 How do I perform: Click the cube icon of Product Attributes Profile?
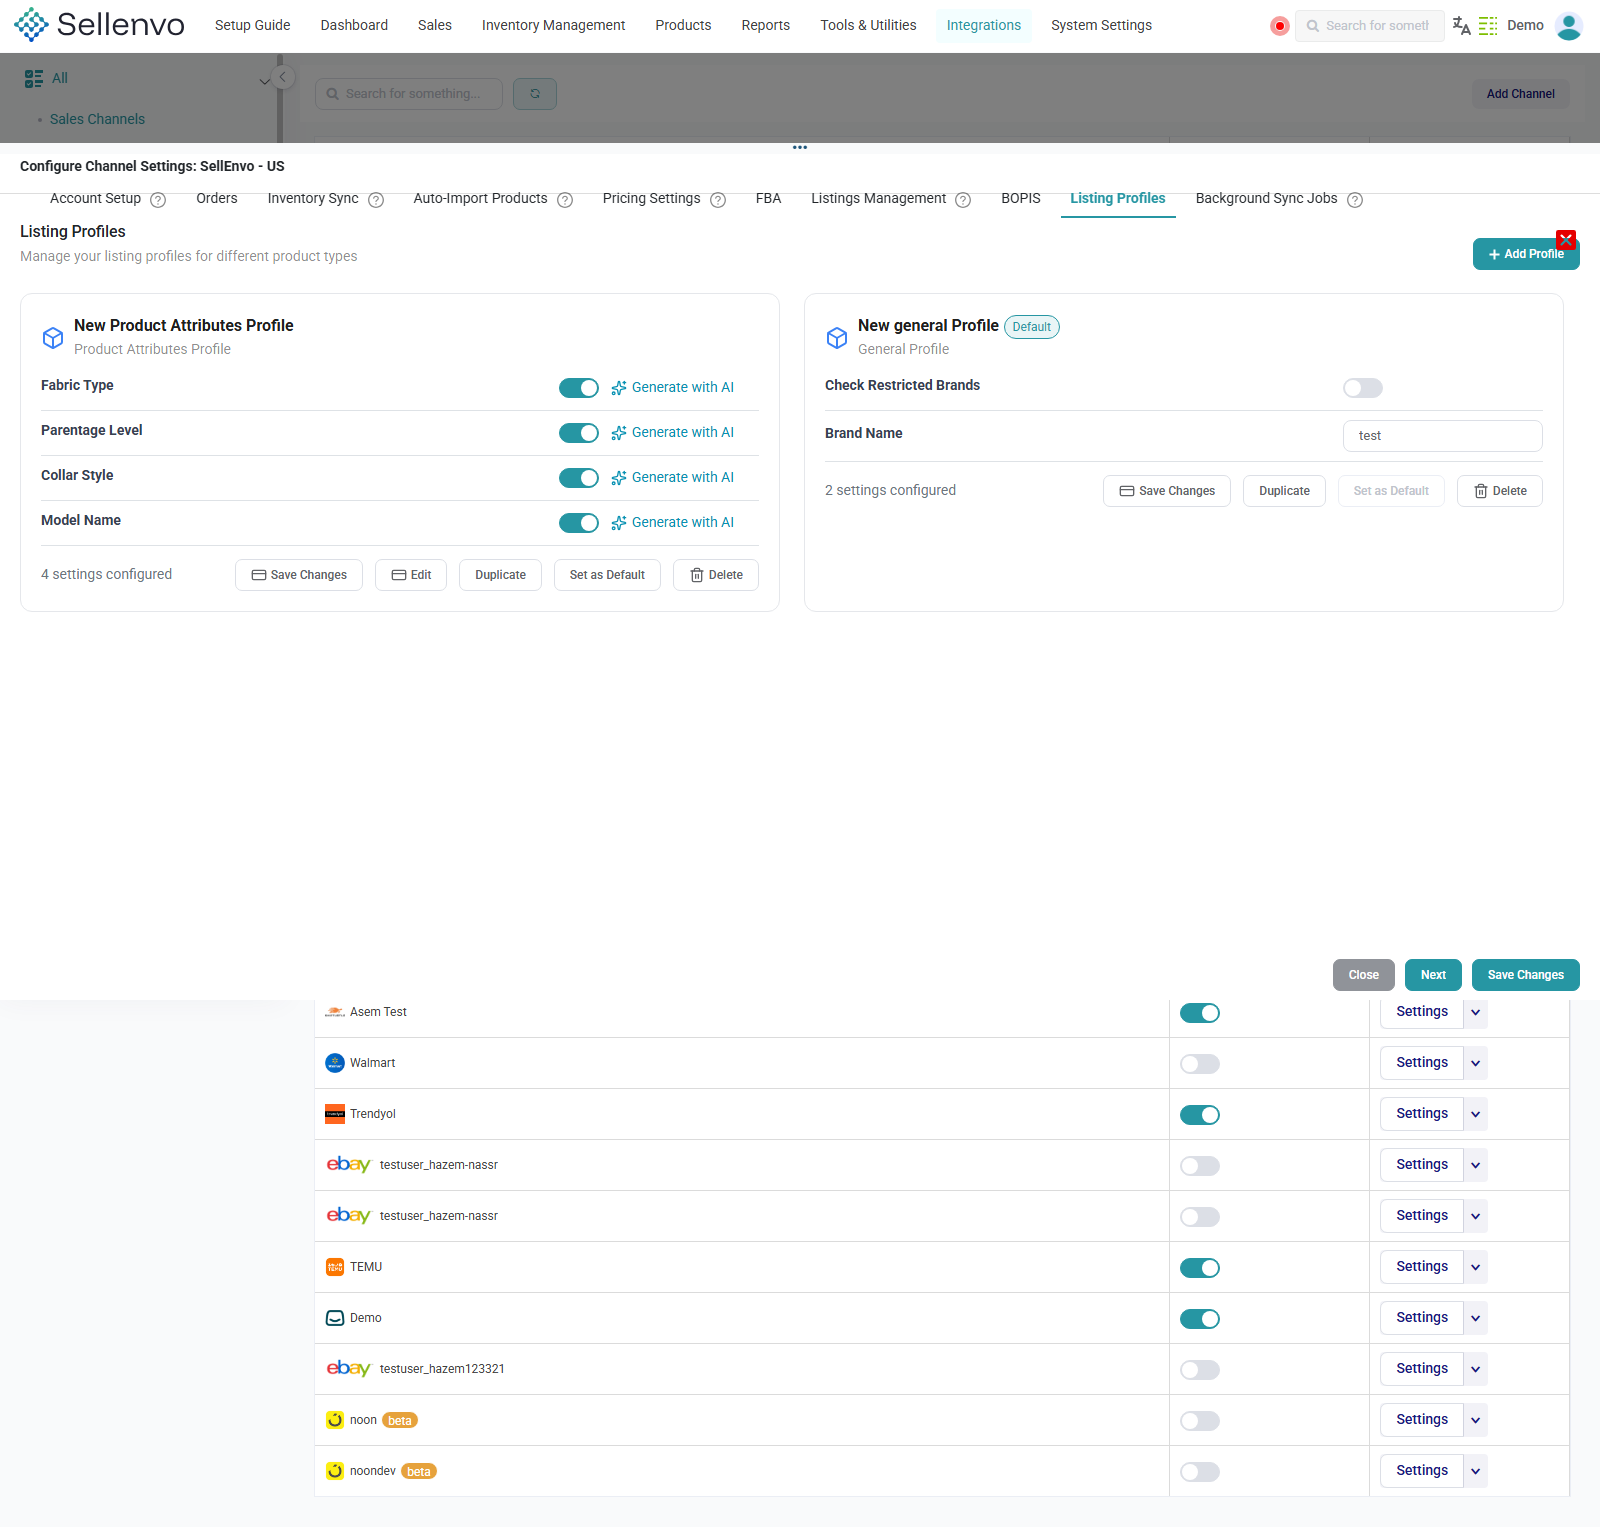tap(53, 338)
